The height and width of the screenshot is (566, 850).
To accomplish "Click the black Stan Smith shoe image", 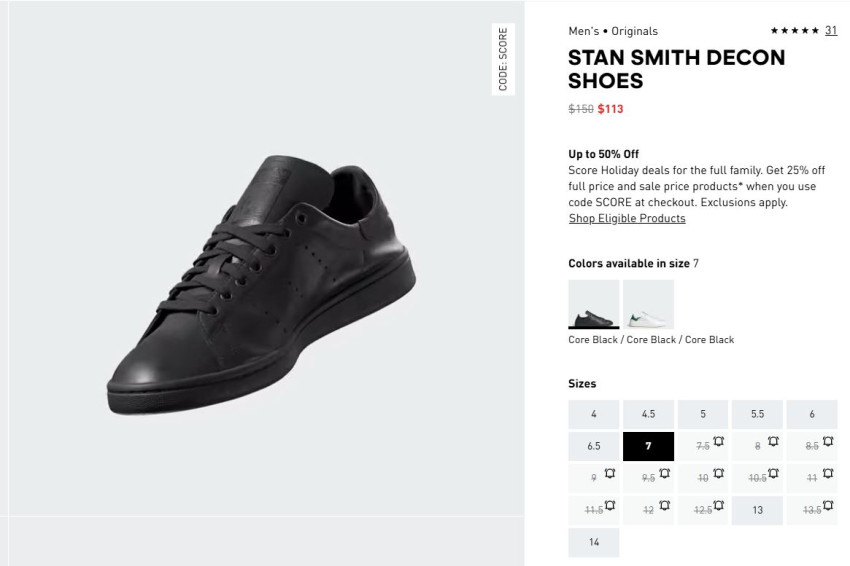I will click(x=262, y=285).
